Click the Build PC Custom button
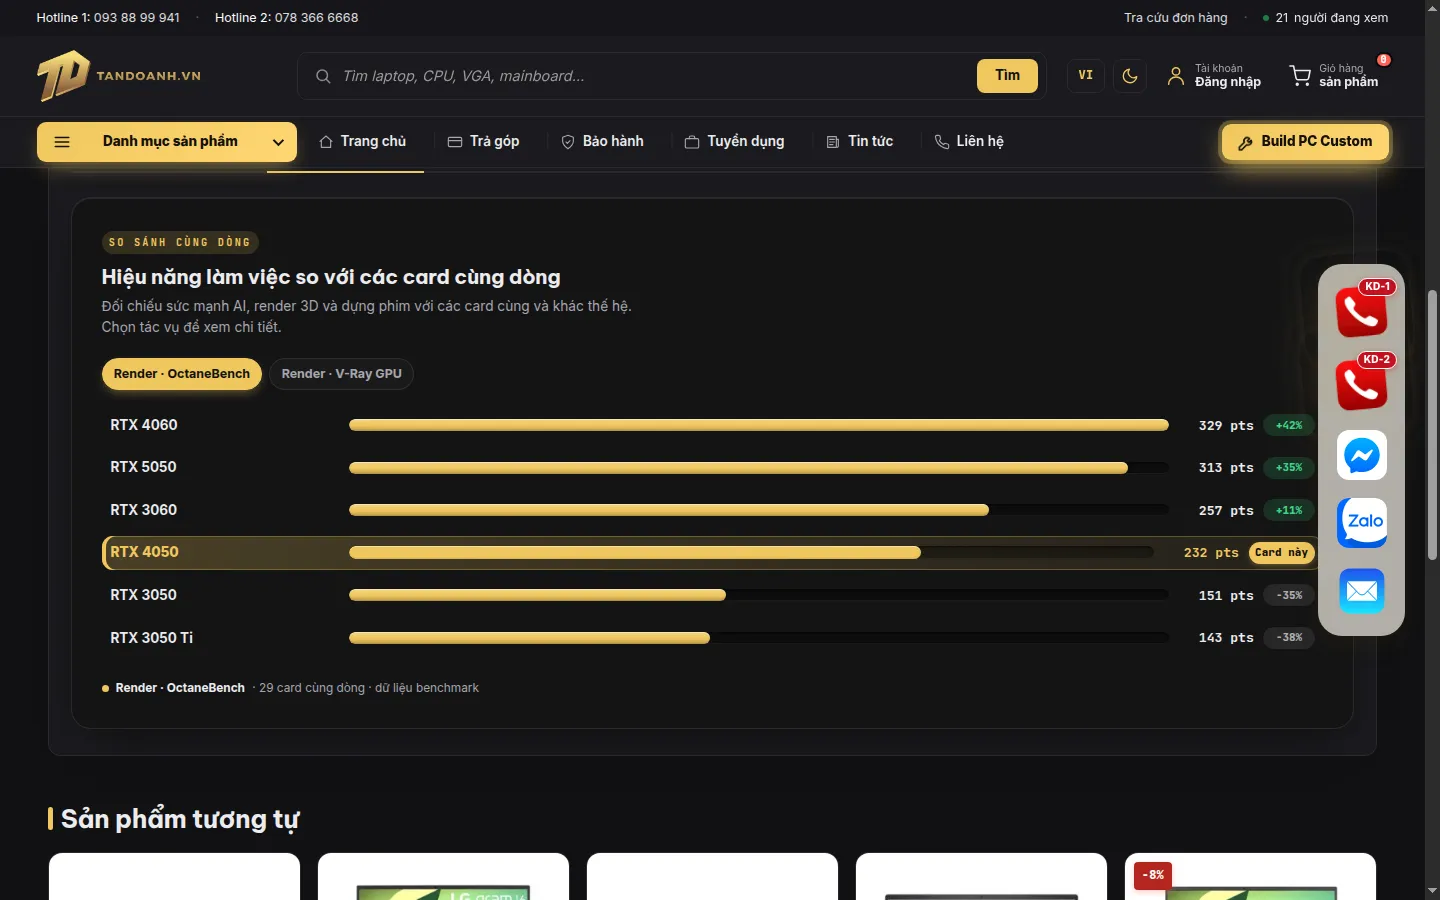Screen dimensions: 1440x900 click(1305, 142)
